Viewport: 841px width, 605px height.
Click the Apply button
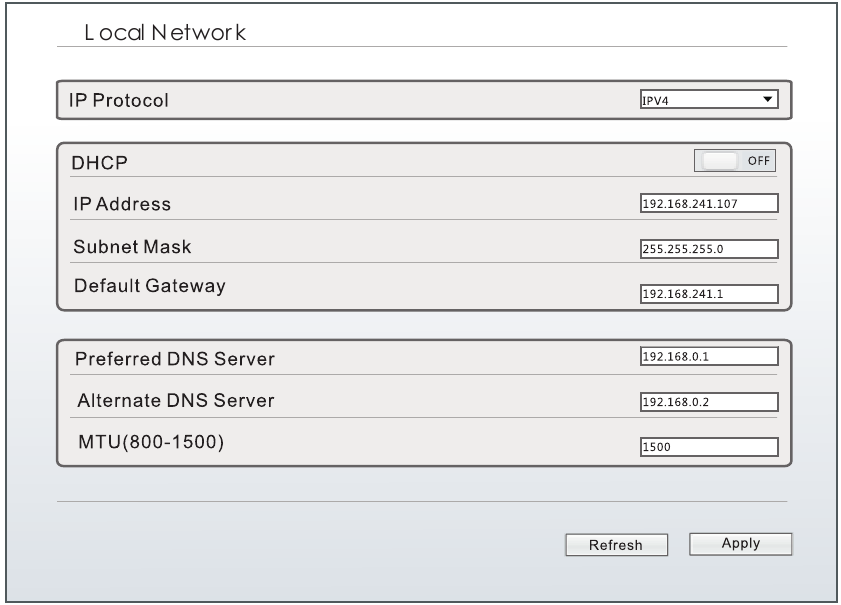click(x=740, y=544)
